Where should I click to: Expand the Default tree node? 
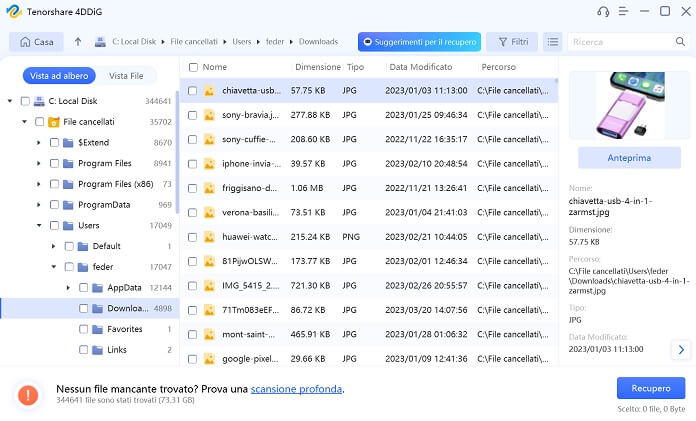(53, 246)
